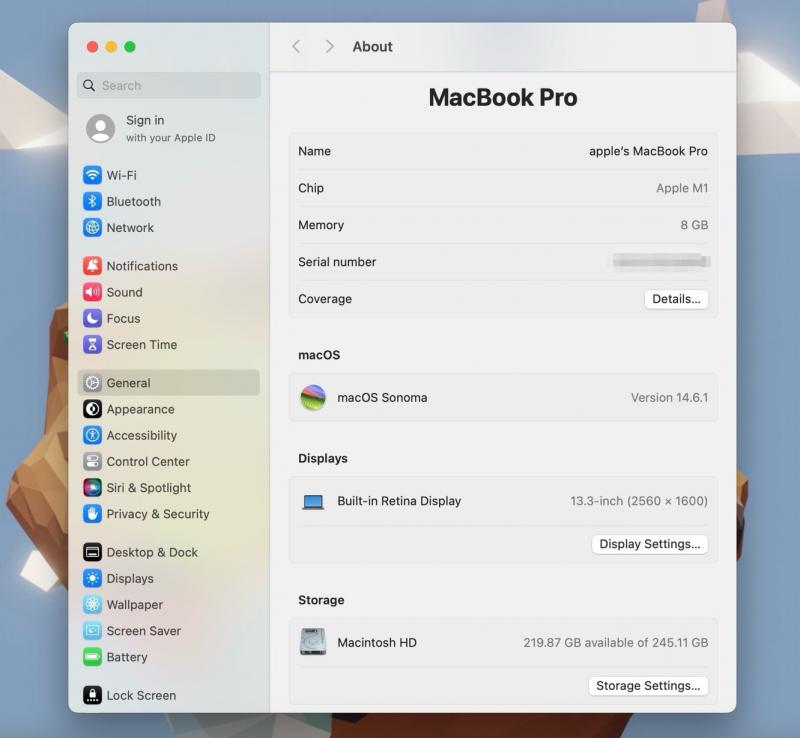The width and height of the screenshot is (800, 738).
Task: Click the Battery icon in sidebar
Action: (x=92, y=657)
